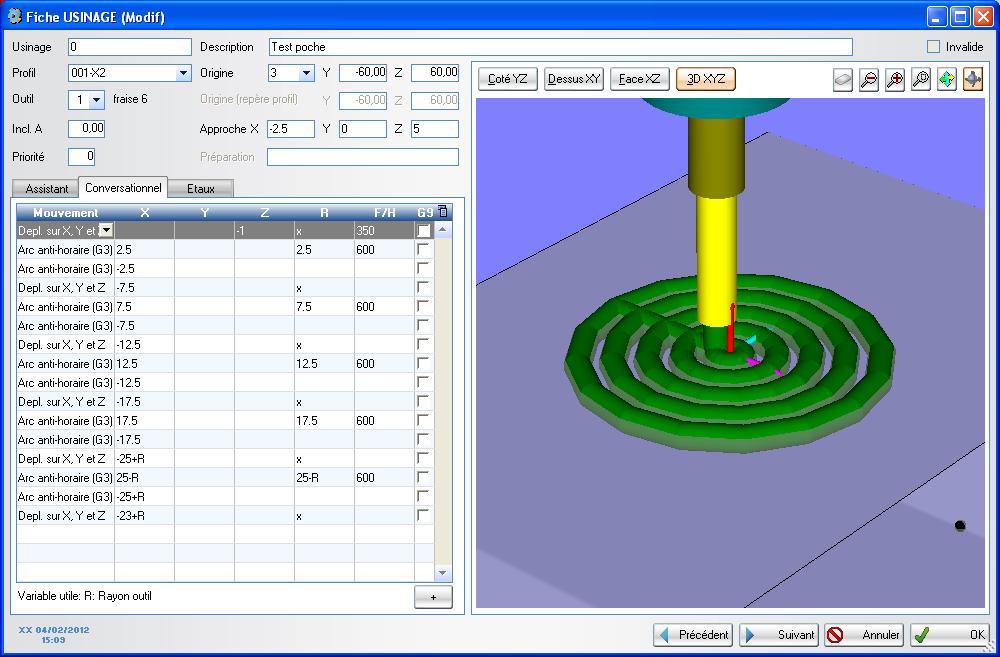Click the Incl. A field
This screenshot has height=657, width=1000.
click(x=86, y=128)
